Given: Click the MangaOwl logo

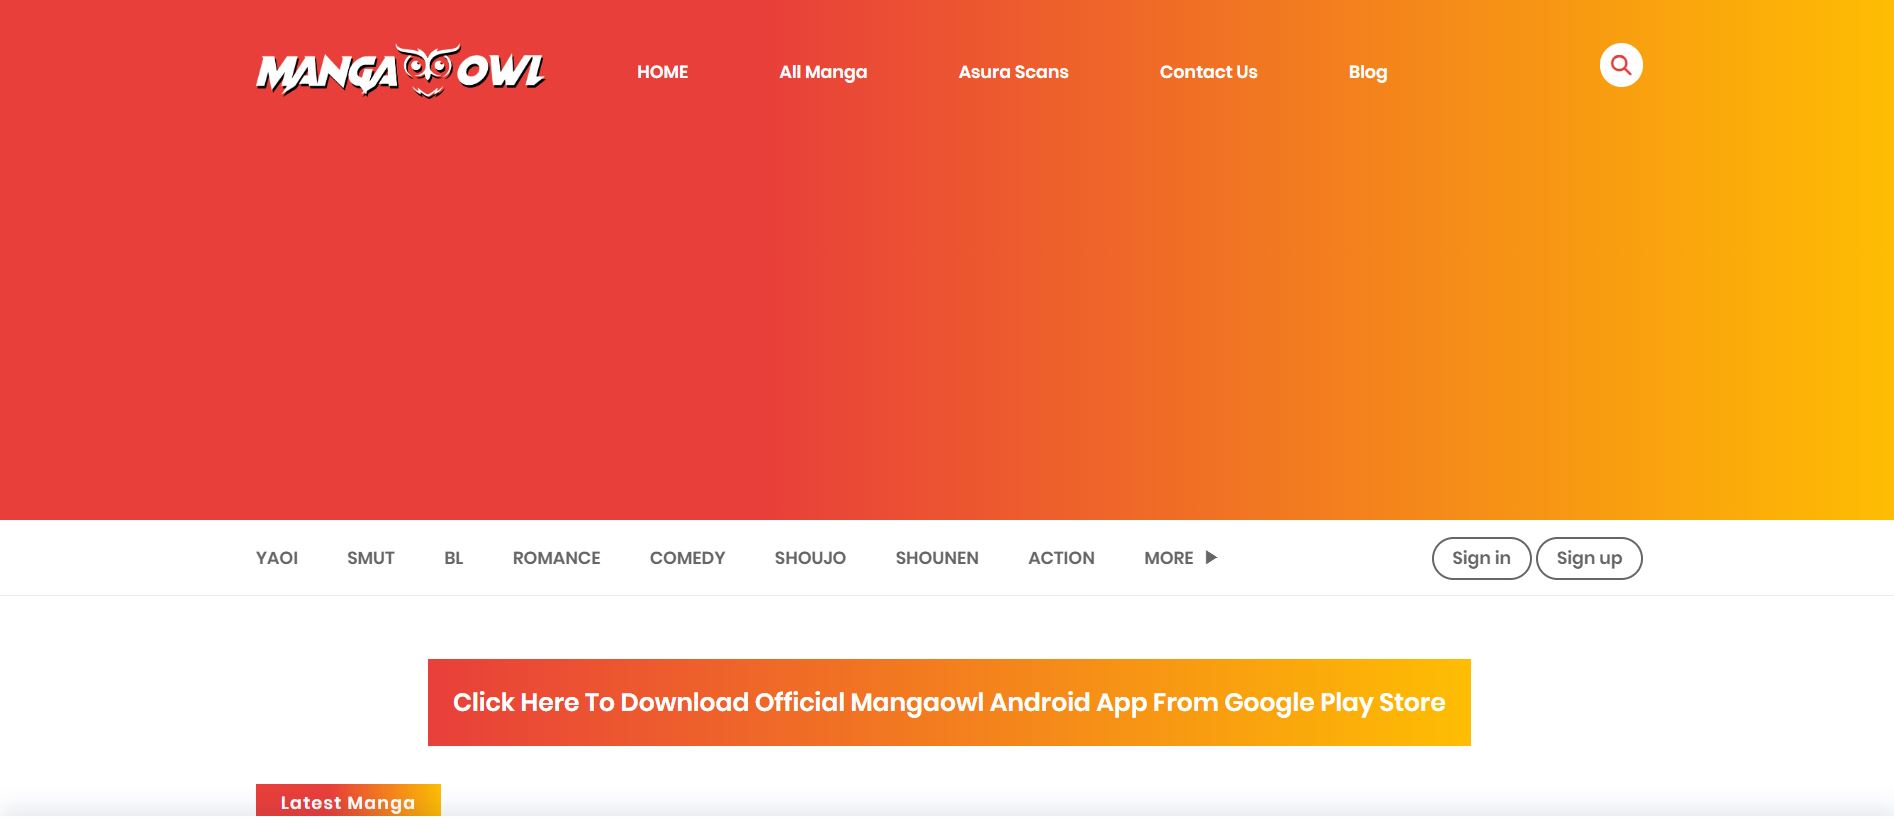Looking at the screenshot, I should [x=400, y=71].
